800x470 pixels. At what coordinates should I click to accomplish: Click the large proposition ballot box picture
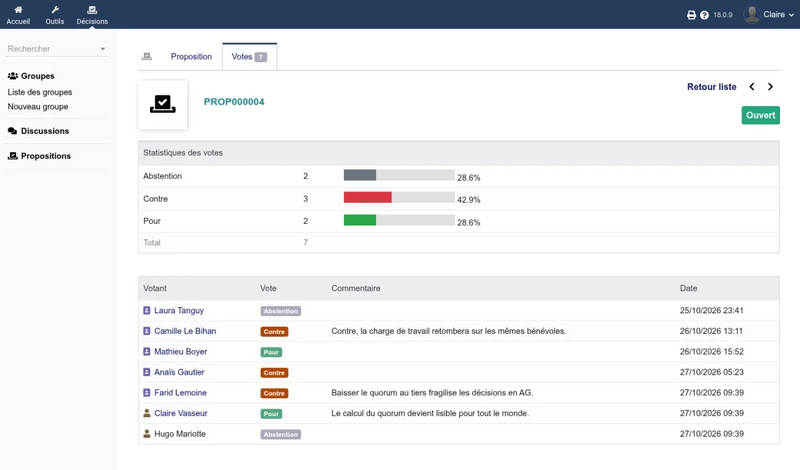[x=163, y=105]
